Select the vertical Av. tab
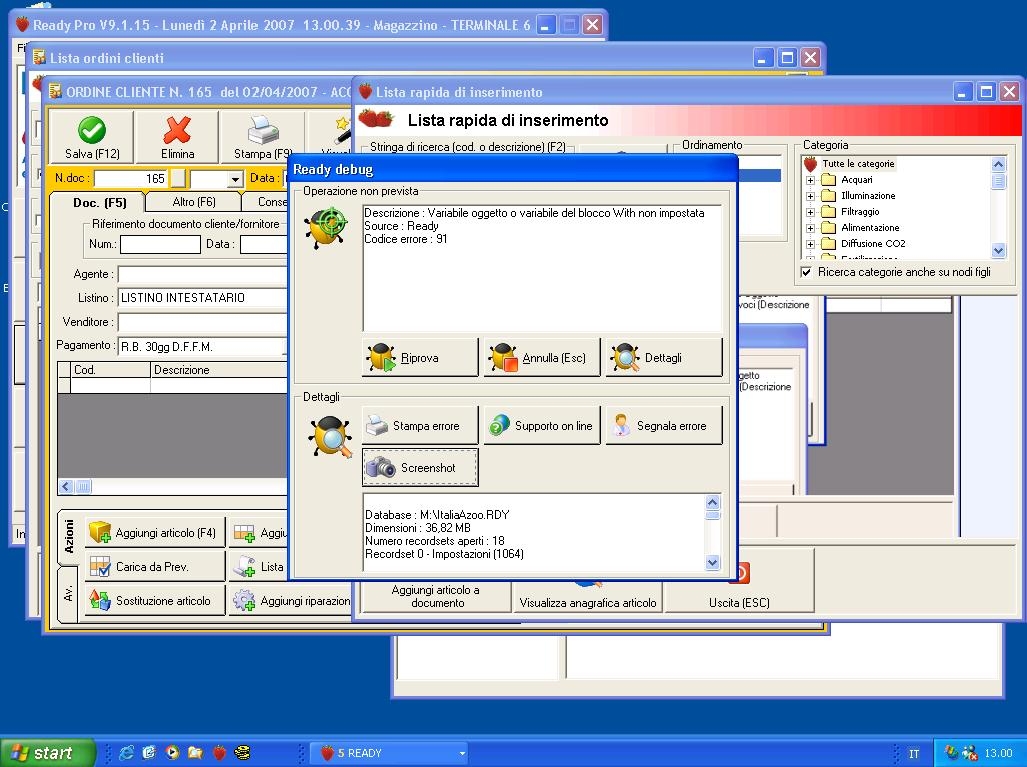This screenshot has width=1027, height=767. coord(68,593)
